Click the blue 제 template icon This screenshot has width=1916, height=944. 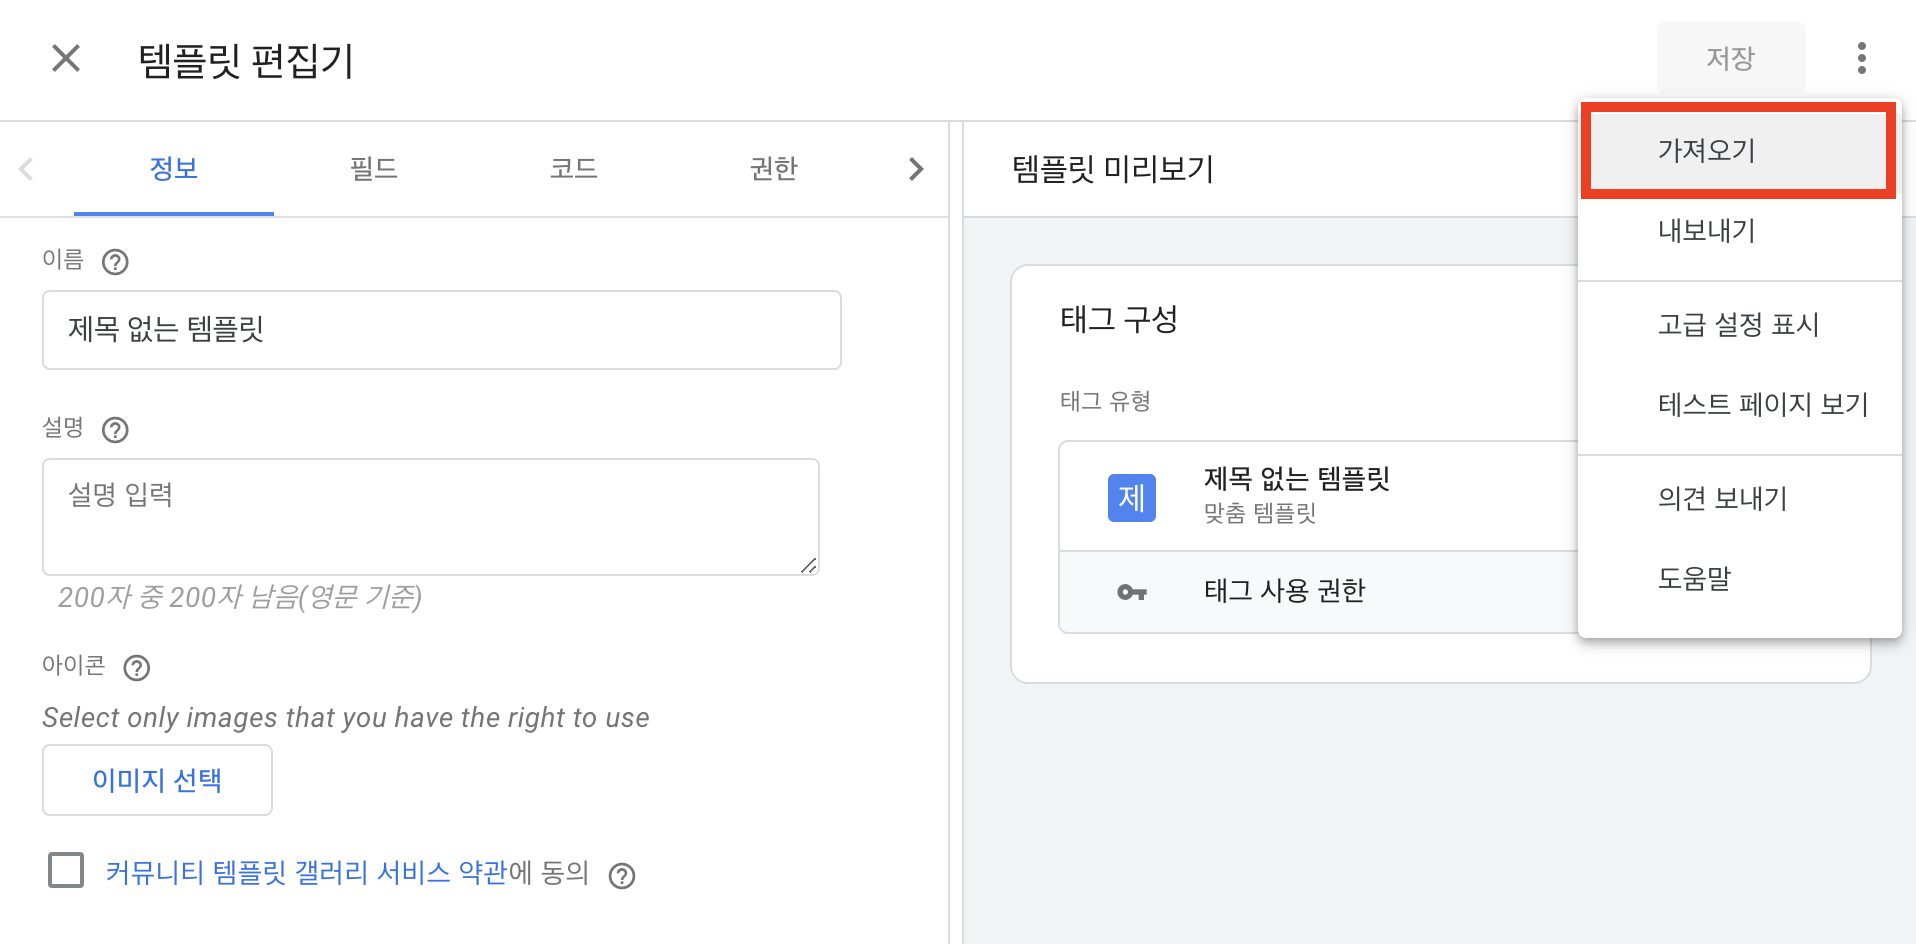[x=1131, y=496]
